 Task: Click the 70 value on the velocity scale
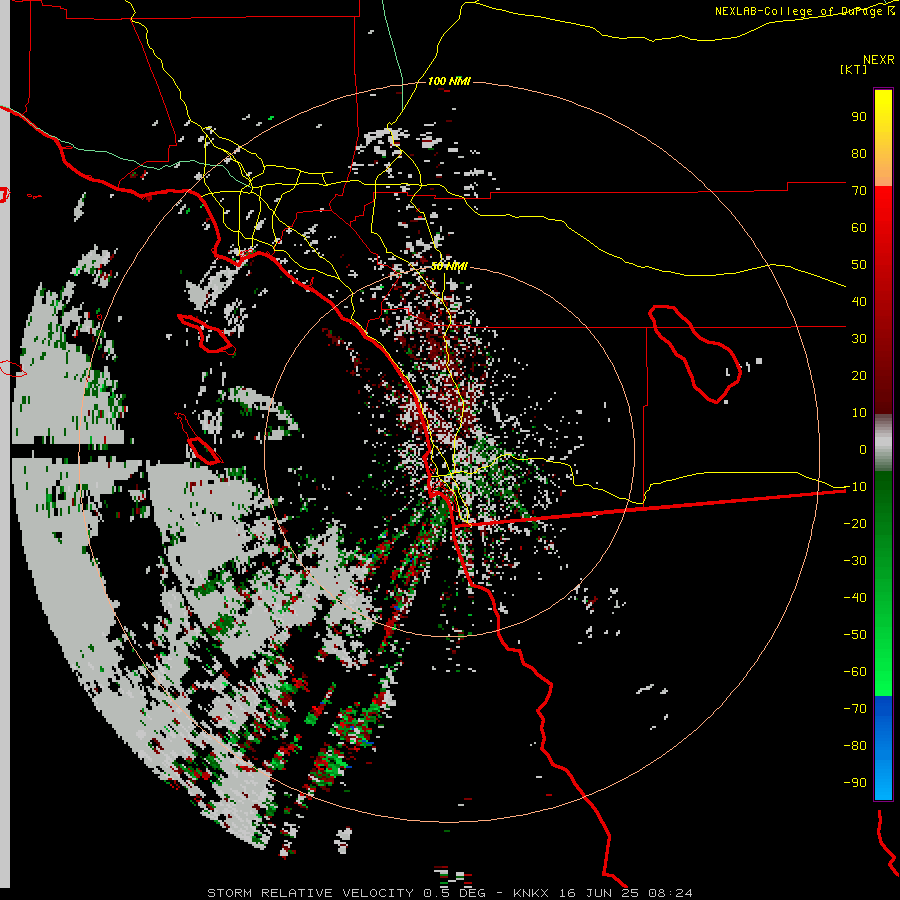tap(859, 191)
